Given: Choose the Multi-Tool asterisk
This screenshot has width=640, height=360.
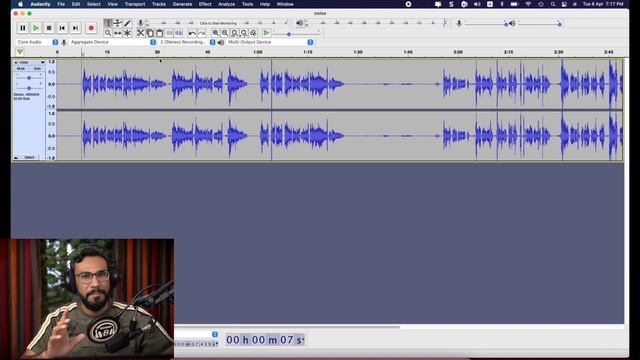Looking at the screenshot, I should click(127, 33).
